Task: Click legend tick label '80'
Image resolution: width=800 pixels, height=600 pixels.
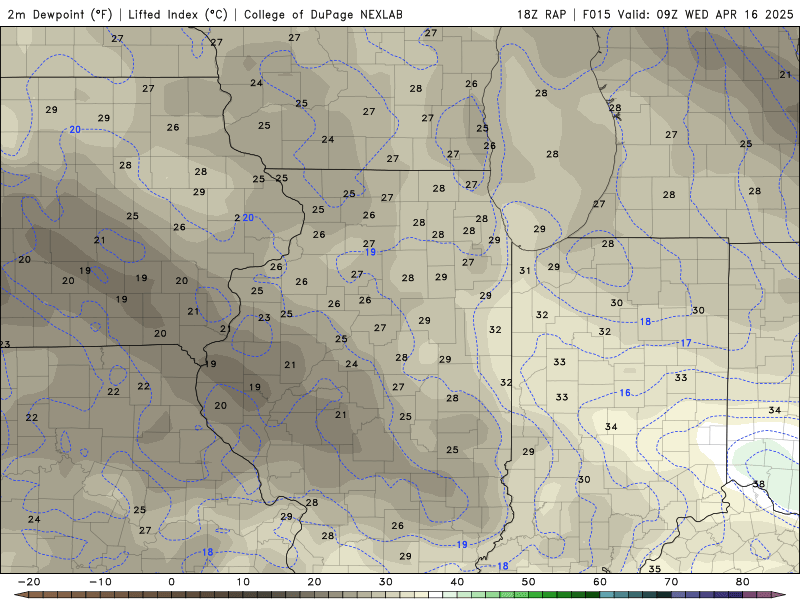Action: click(743, 582)
